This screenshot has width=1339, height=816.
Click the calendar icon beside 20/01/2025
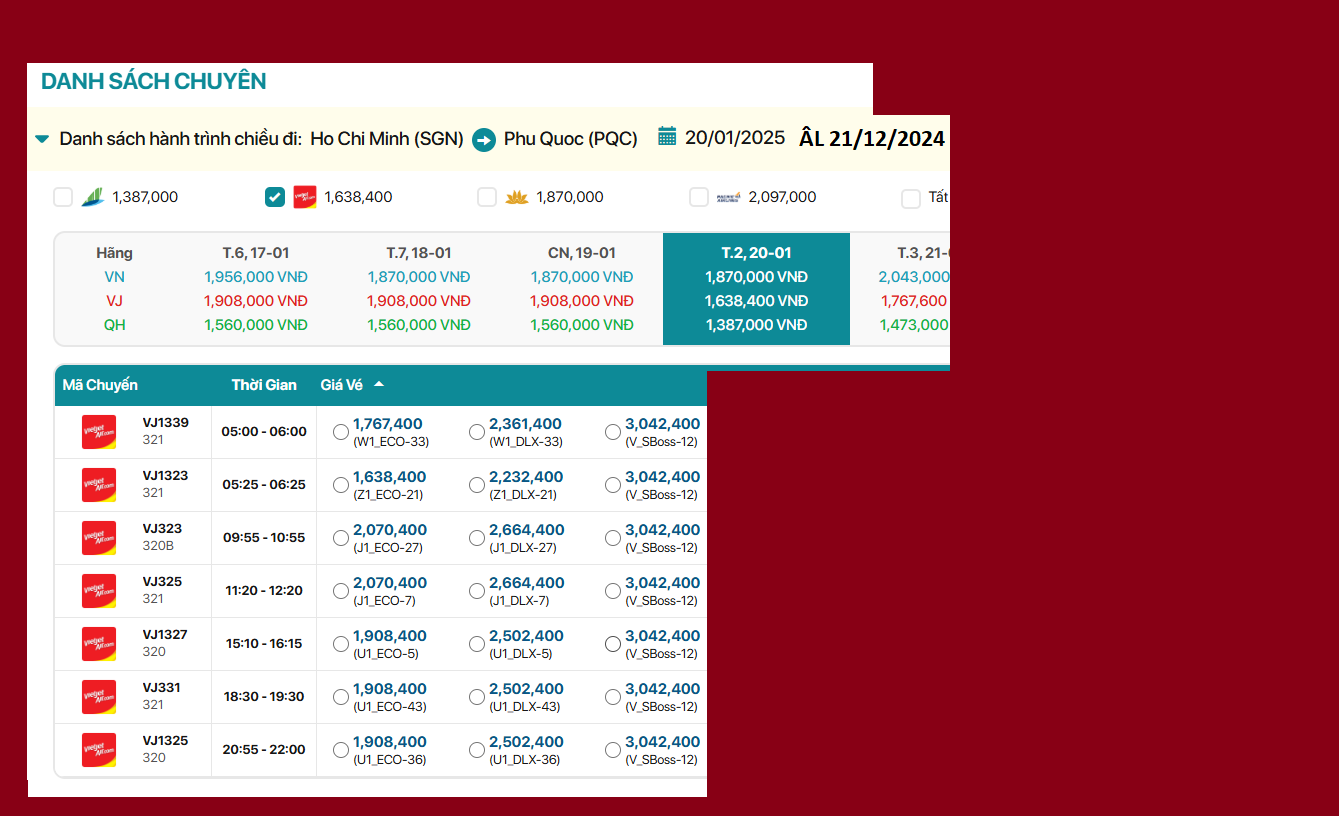pos(667,137)
